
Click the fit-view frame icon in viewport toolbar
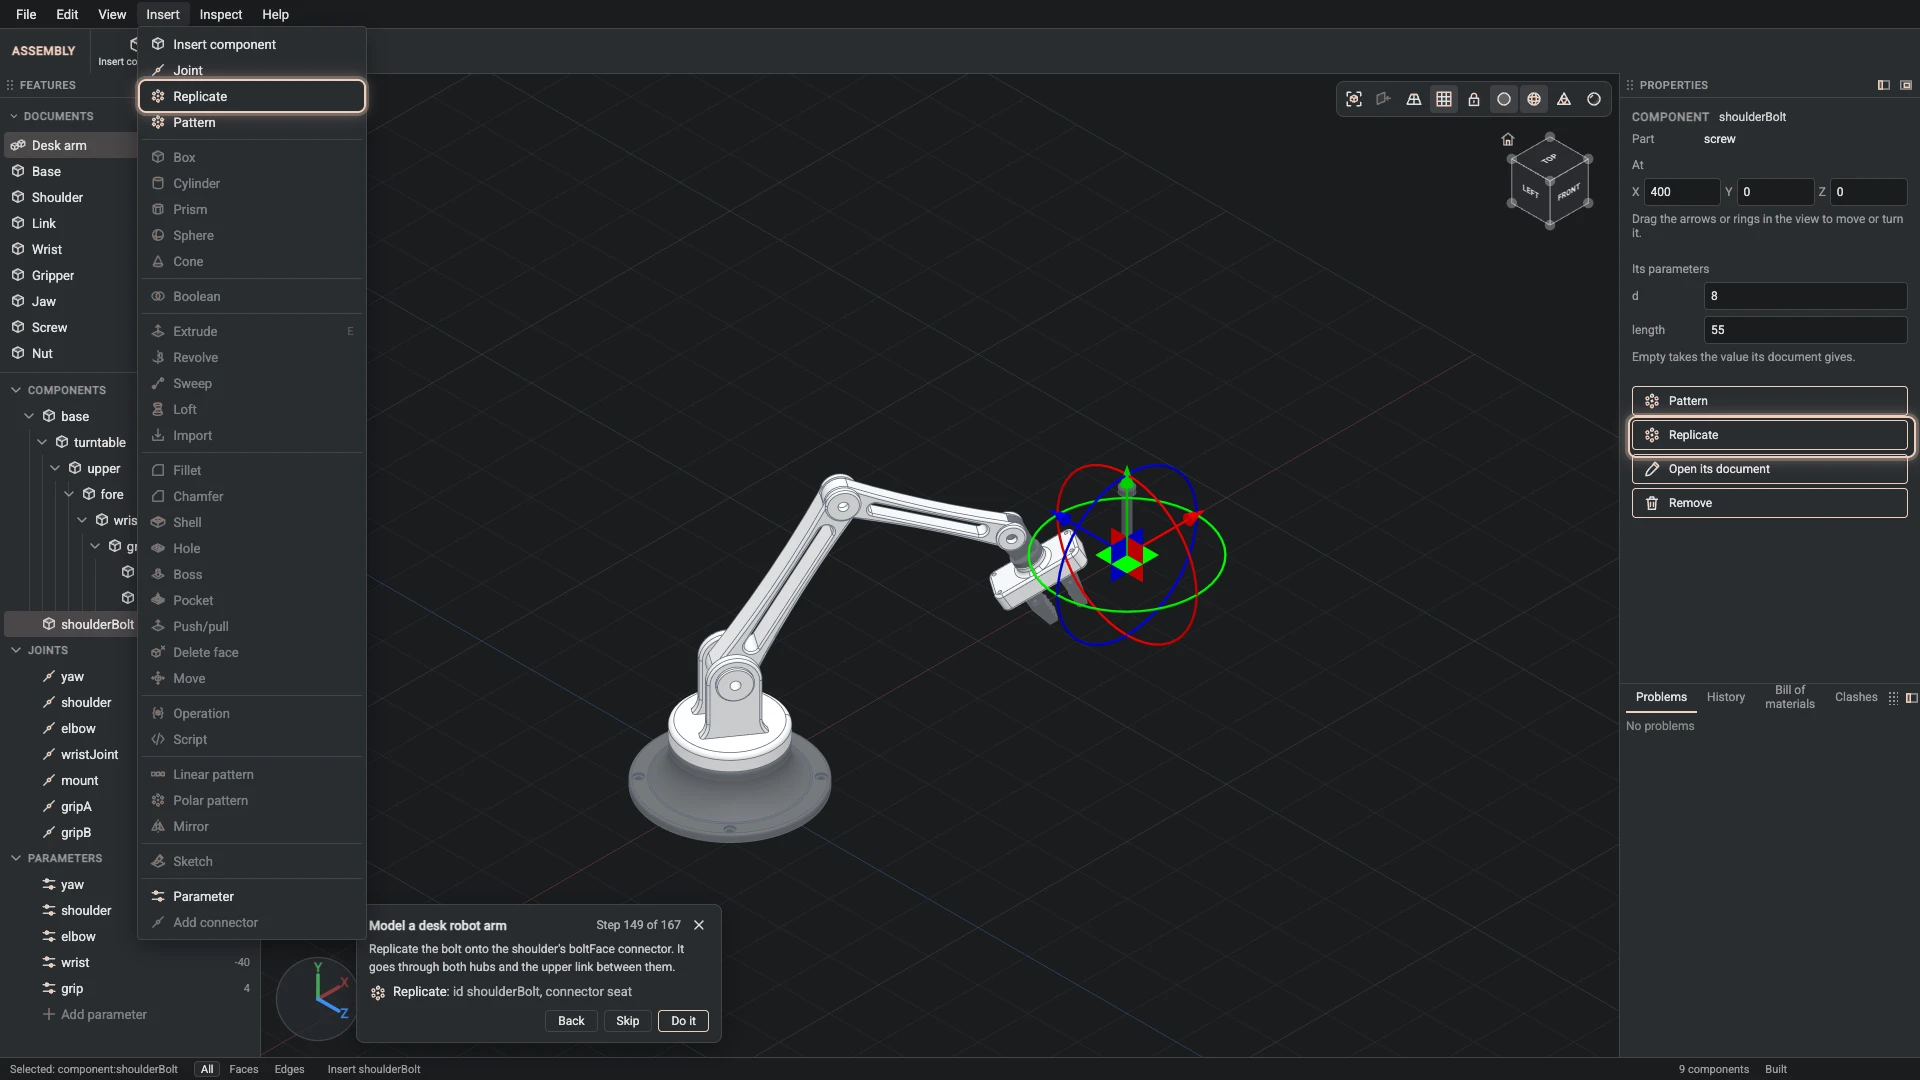click(1354, 99)
